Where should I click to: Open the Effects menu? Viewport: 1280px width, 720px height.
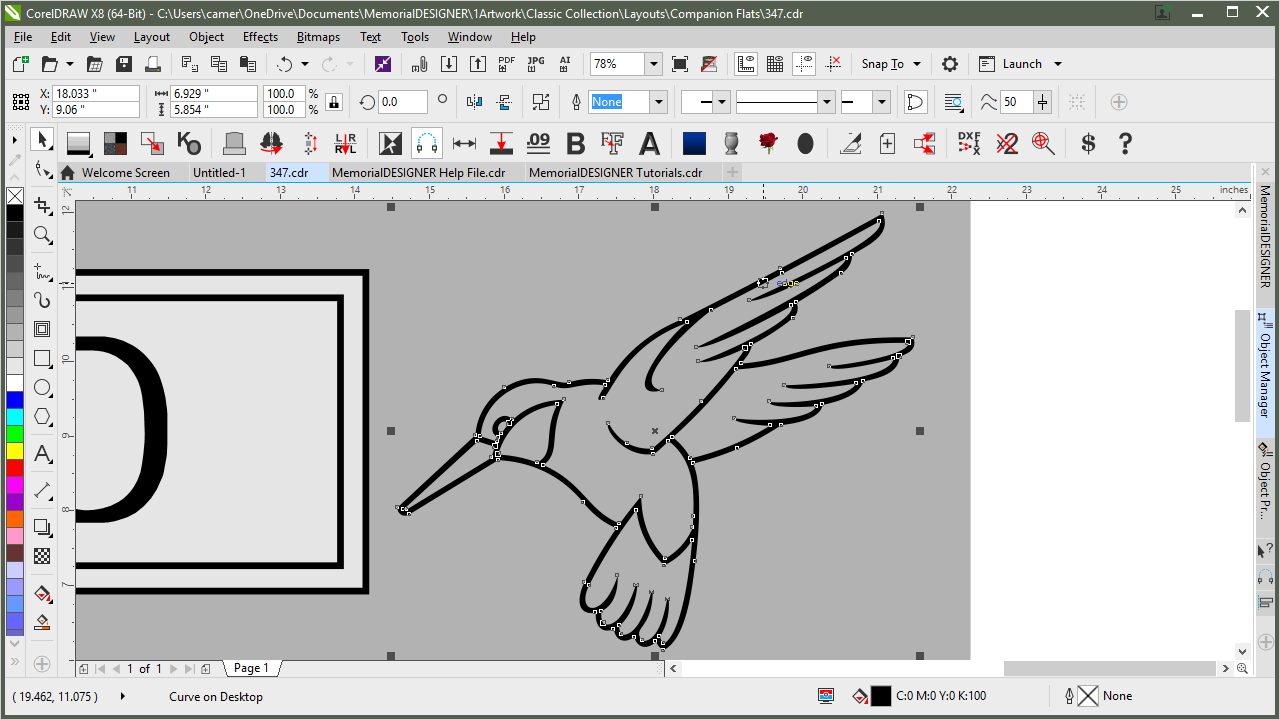pos(260,37)
